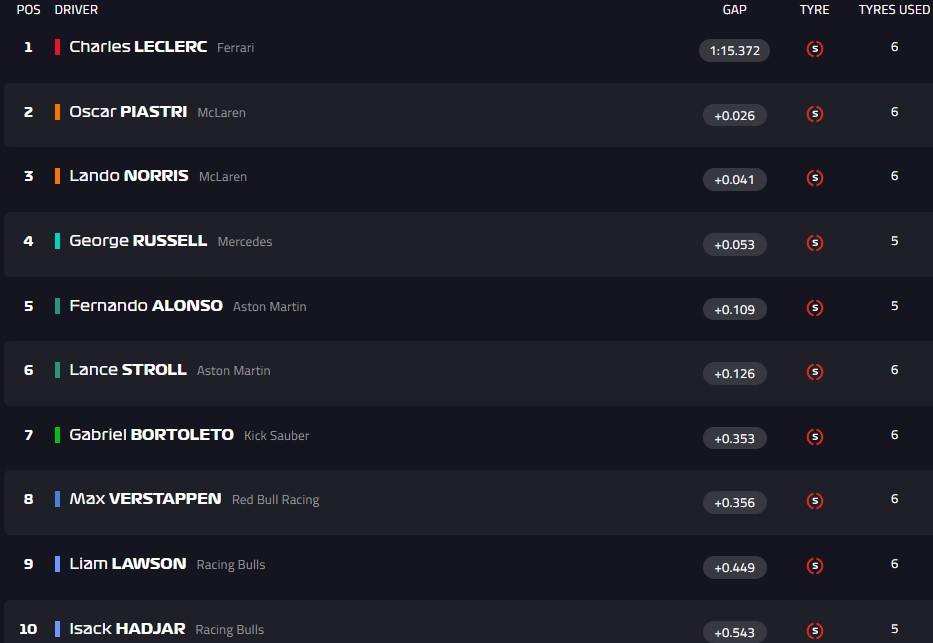Click the blue Red Bull team color bar
933x643 pixels.
tap(57, 499)
